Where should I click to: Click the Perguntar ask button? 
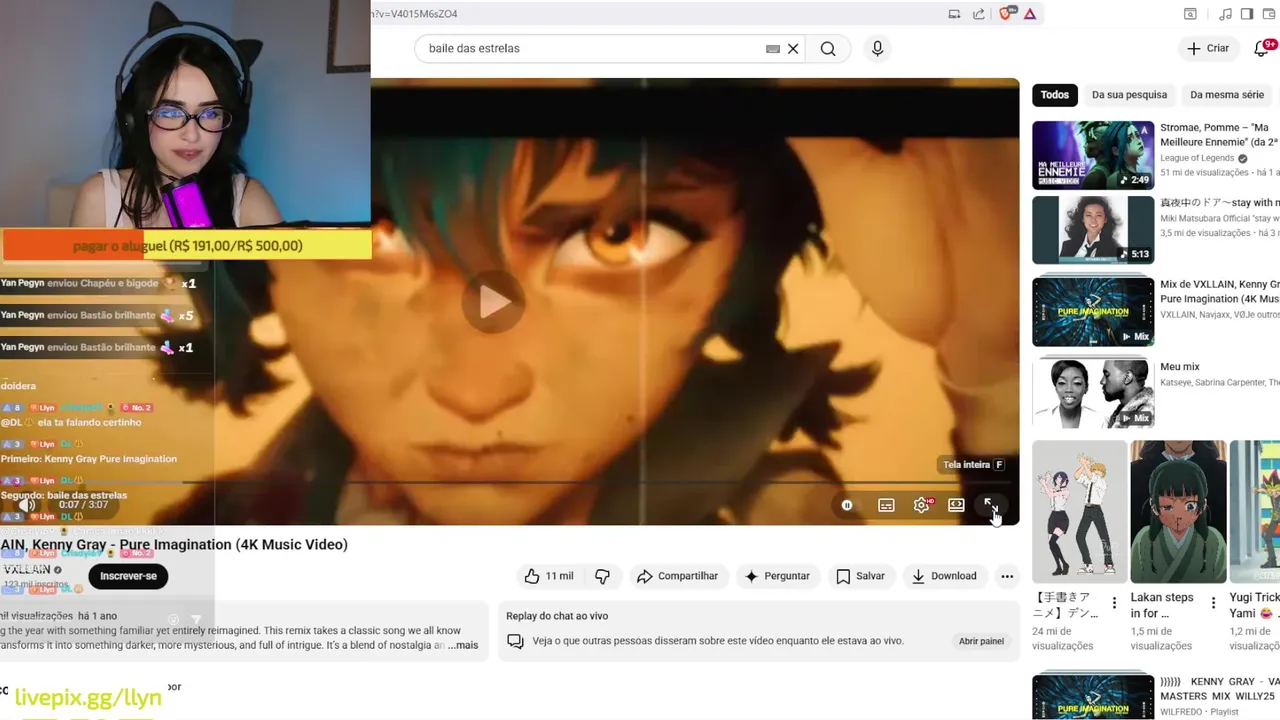[x=777, y=576]
